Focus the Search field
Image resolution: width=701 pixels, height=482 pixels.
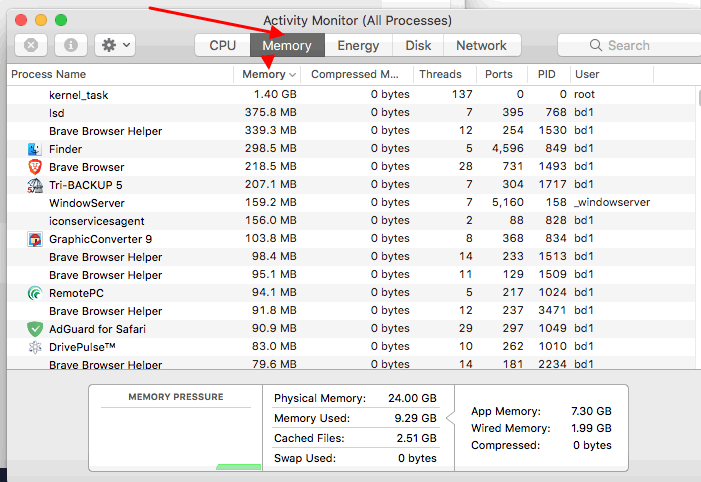[x=629, y=45]
